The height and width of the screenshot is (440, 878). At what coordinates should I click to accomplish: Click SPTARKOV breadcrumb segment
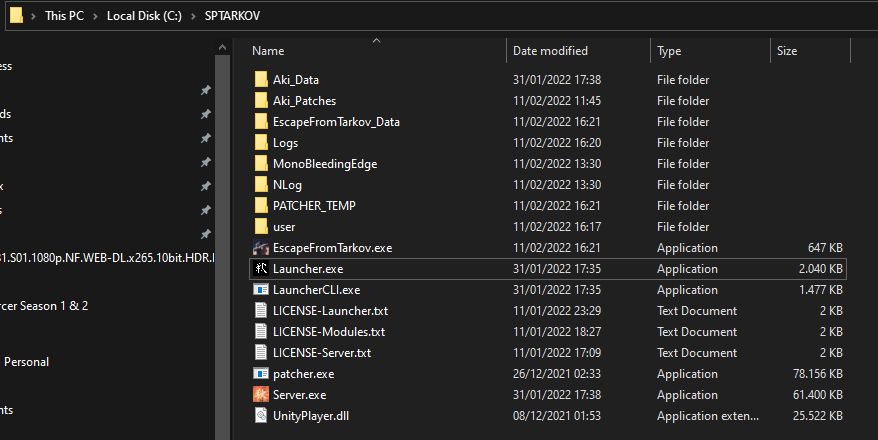click(x=232, y=16)
